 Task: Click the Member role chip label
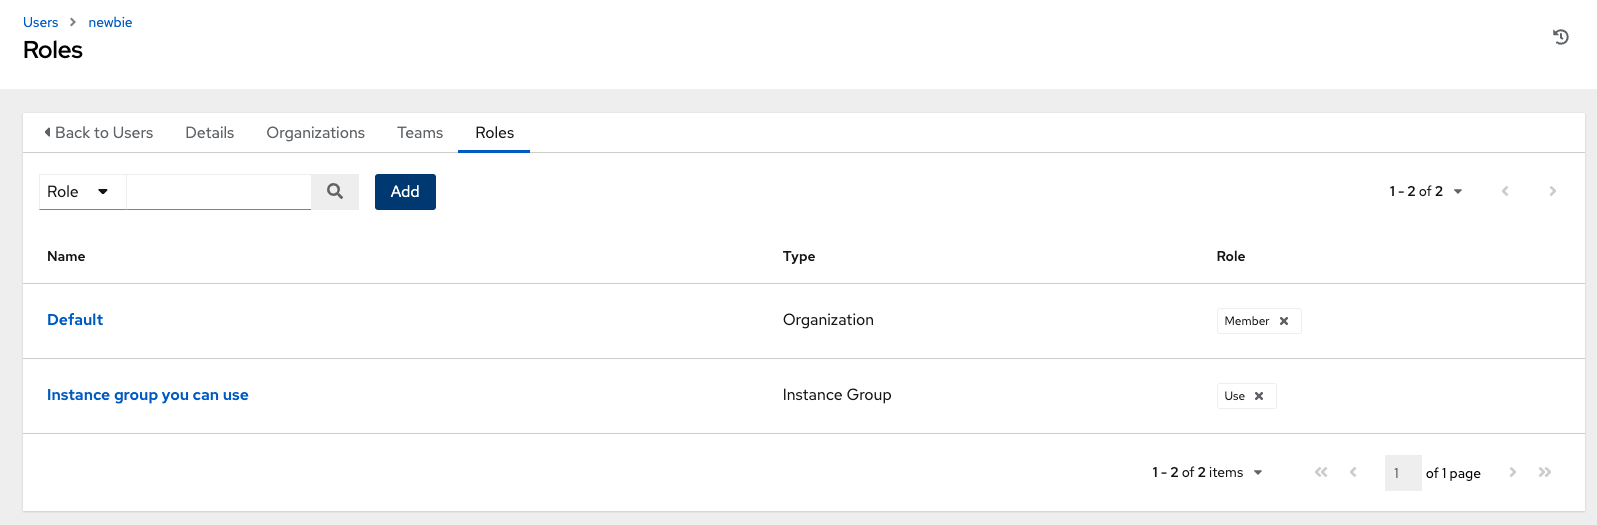pyautogui.click(x=1247, y=321)
